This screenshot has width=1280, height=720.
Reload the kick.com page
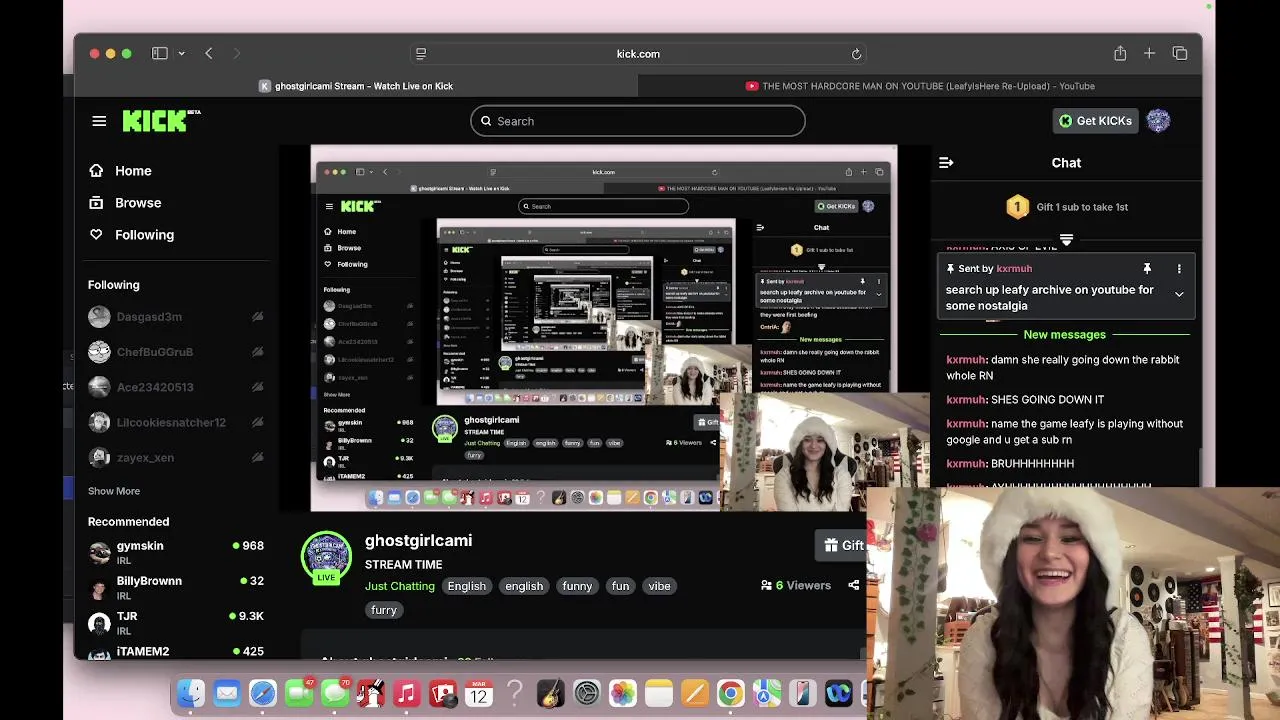[x=856, y=54]
